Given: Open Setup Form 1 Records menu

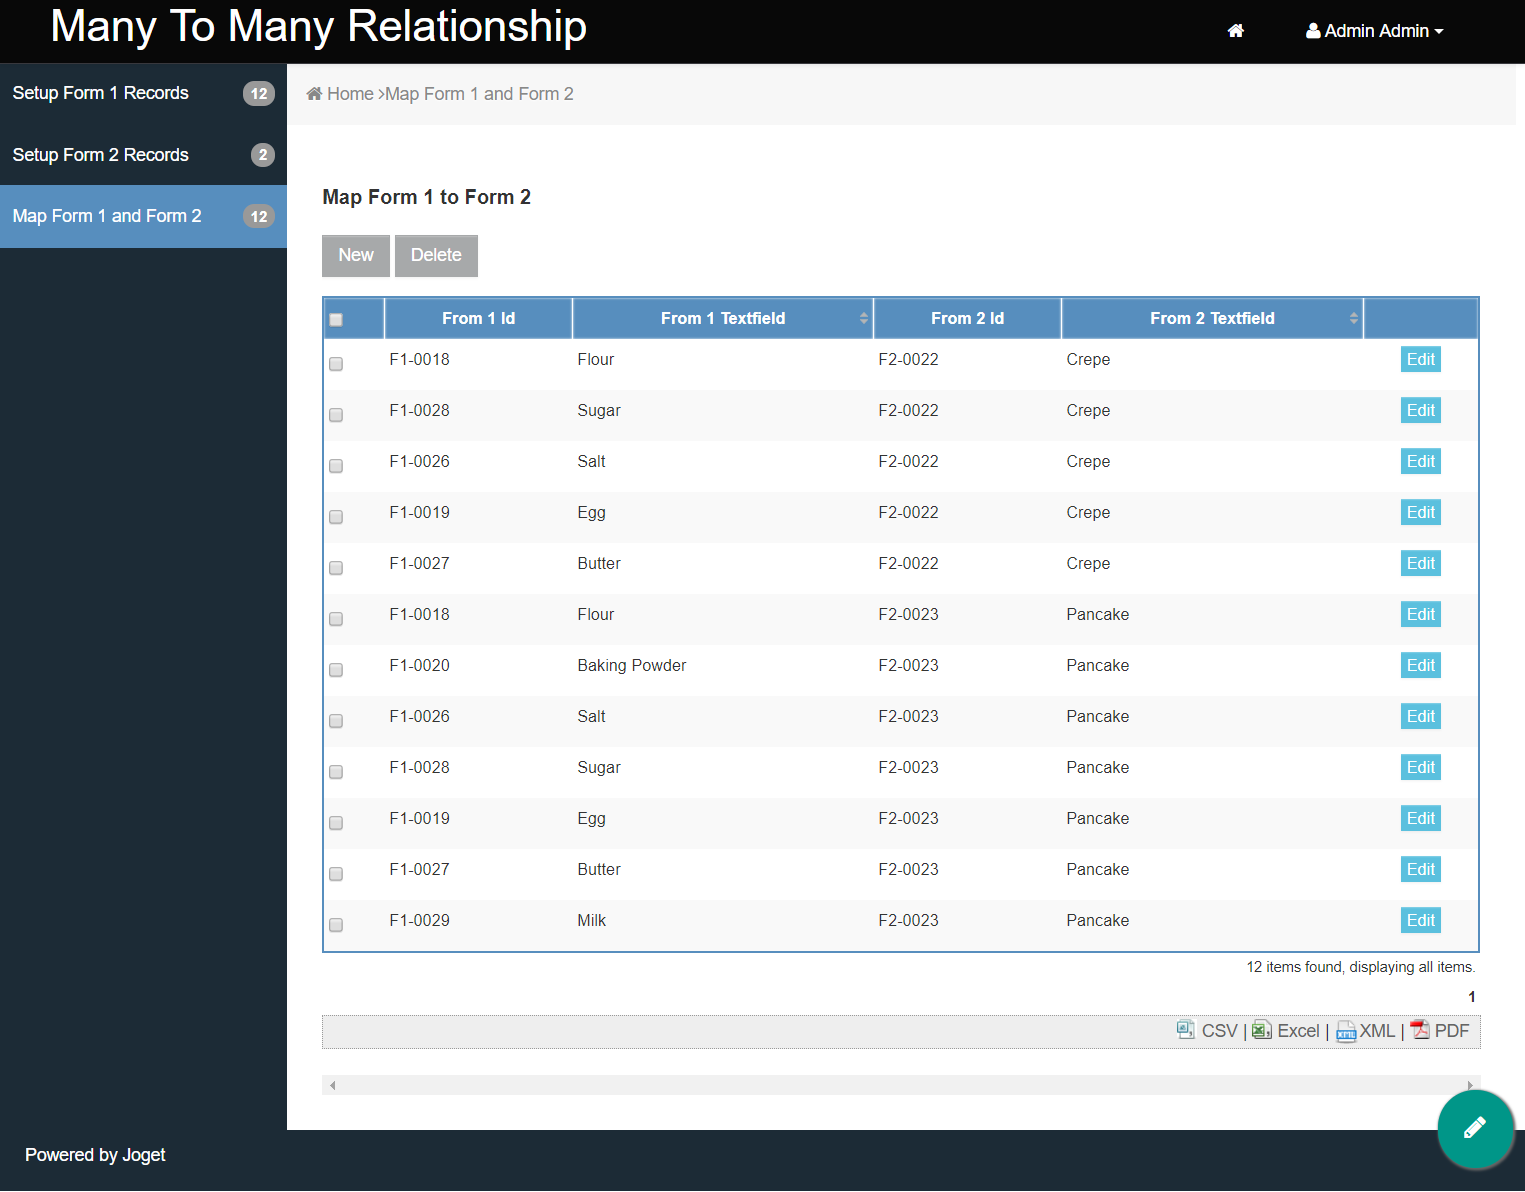Looking at the screenshot, I should [100, 93].
